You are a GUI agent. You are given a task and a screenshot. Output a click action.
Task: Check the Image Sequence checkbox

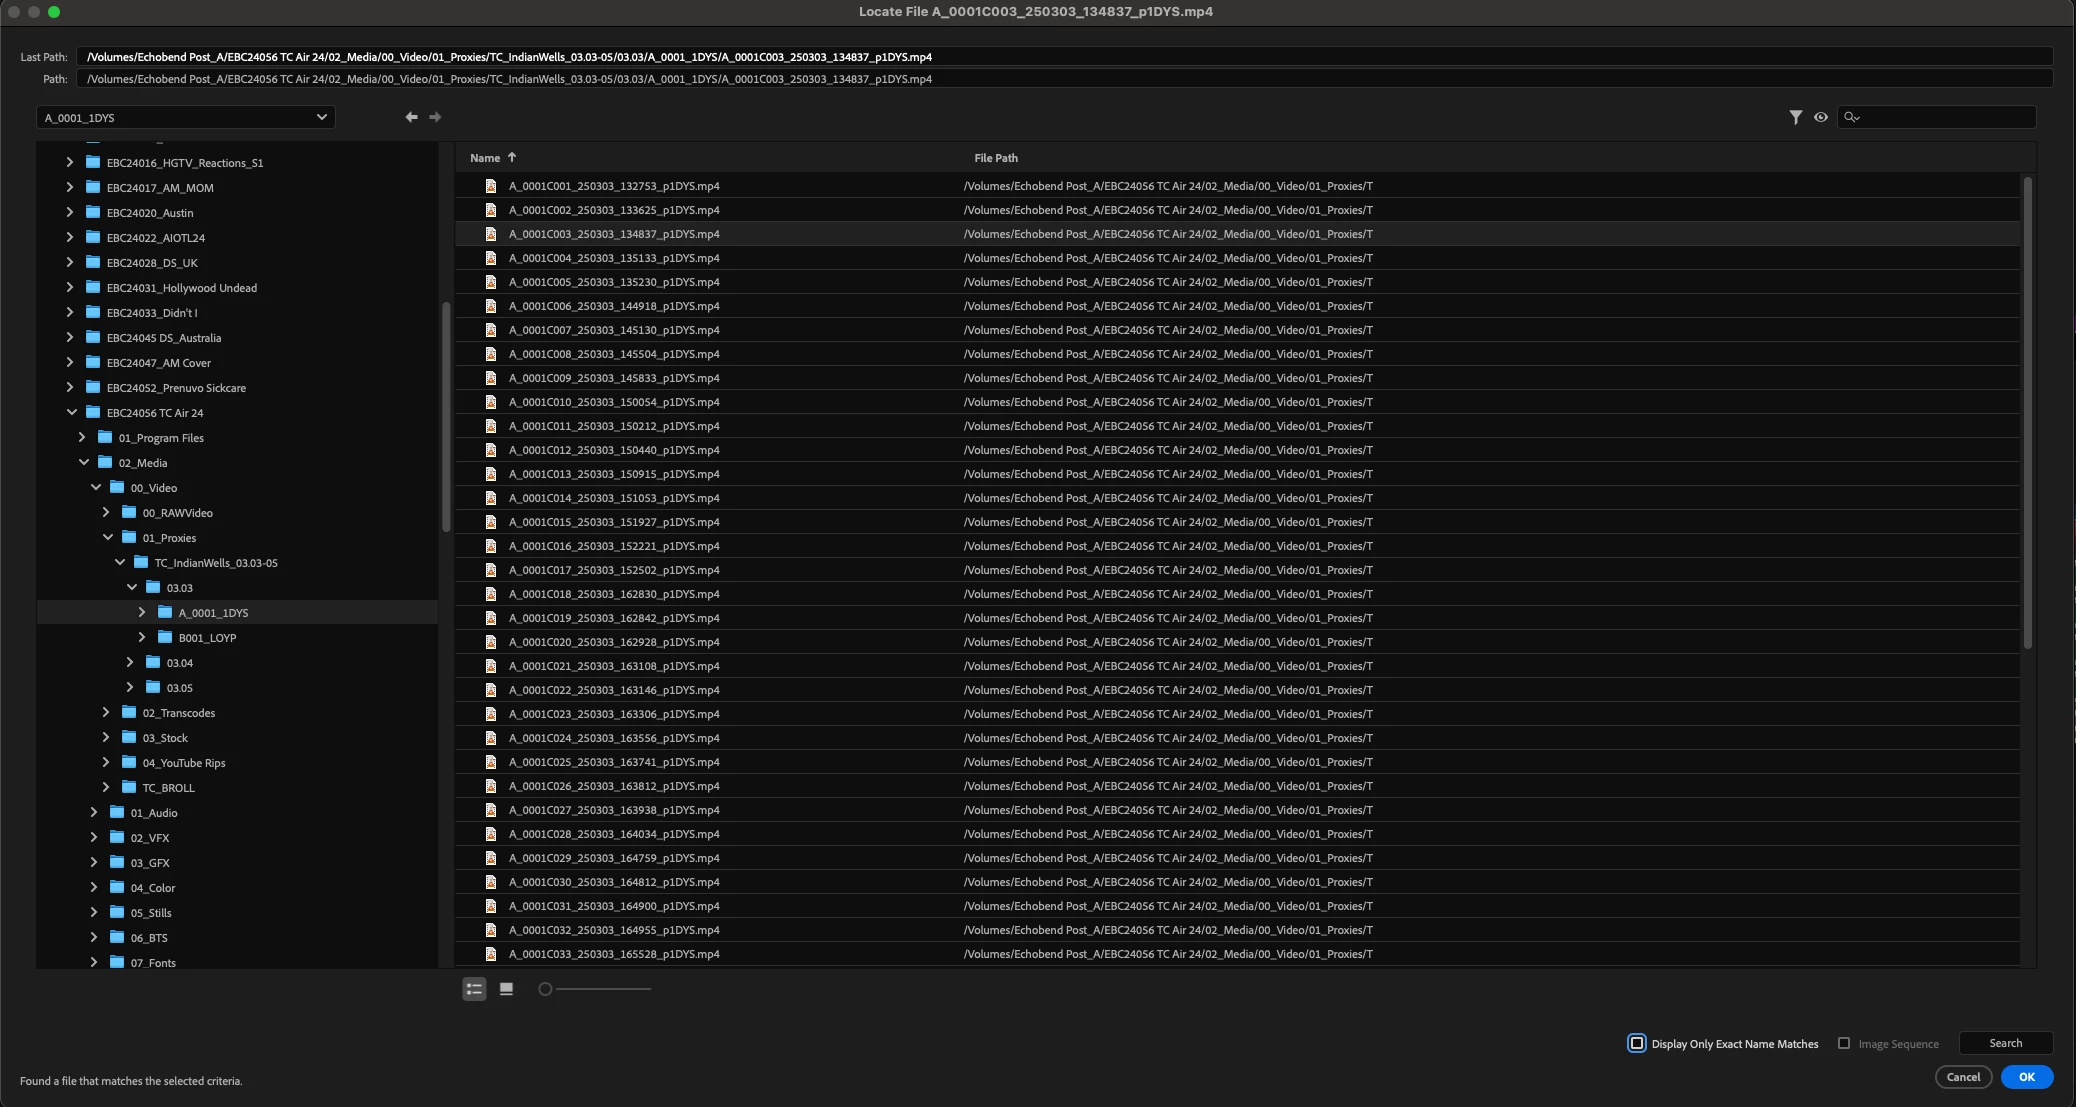click(x=1844, y=1043)
